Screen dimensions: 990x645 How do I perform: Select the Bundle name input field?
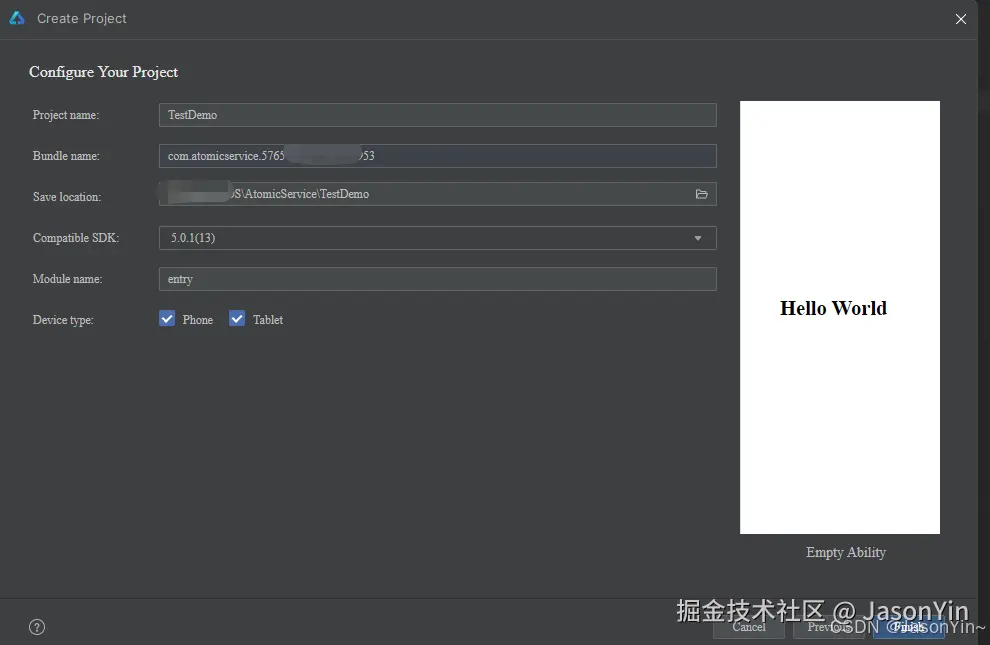[437, 156]
